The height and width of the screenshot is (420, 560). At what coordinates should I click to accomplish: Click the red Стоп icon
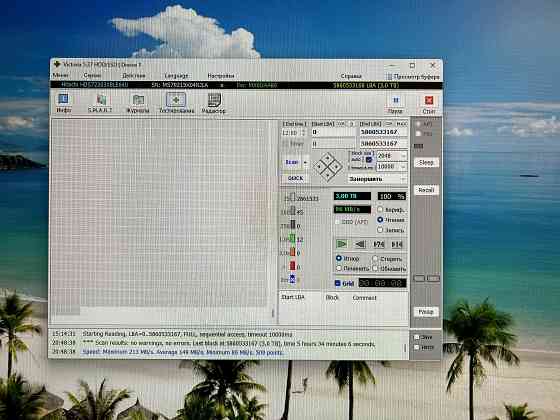[x=429, y=104]
